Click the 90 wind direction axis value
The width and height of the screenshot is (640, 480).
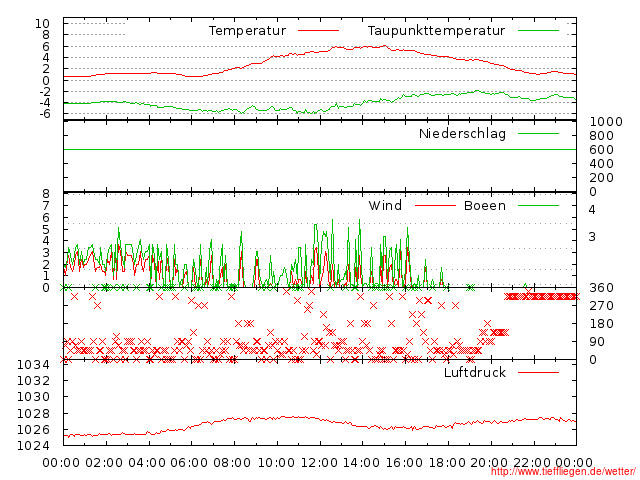click(597, 342)
